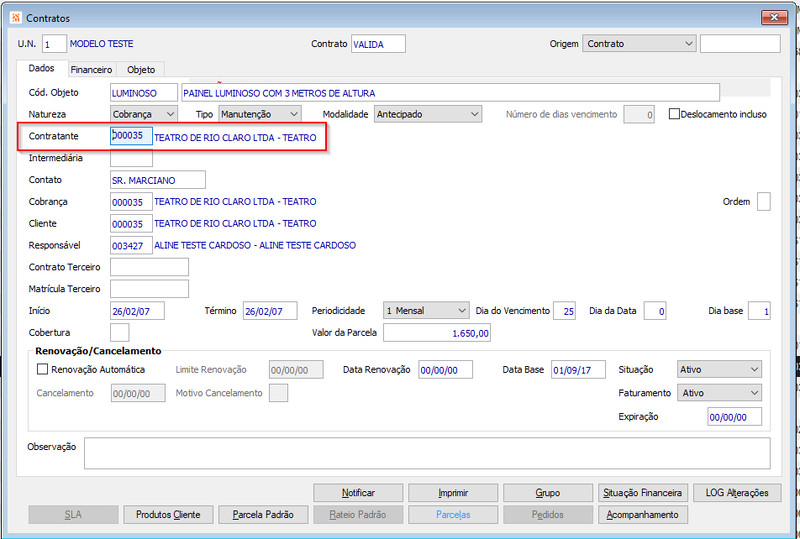Click the Matrícula Terceiro field
This screenshot has height=539, width=800.
point(149,289)
